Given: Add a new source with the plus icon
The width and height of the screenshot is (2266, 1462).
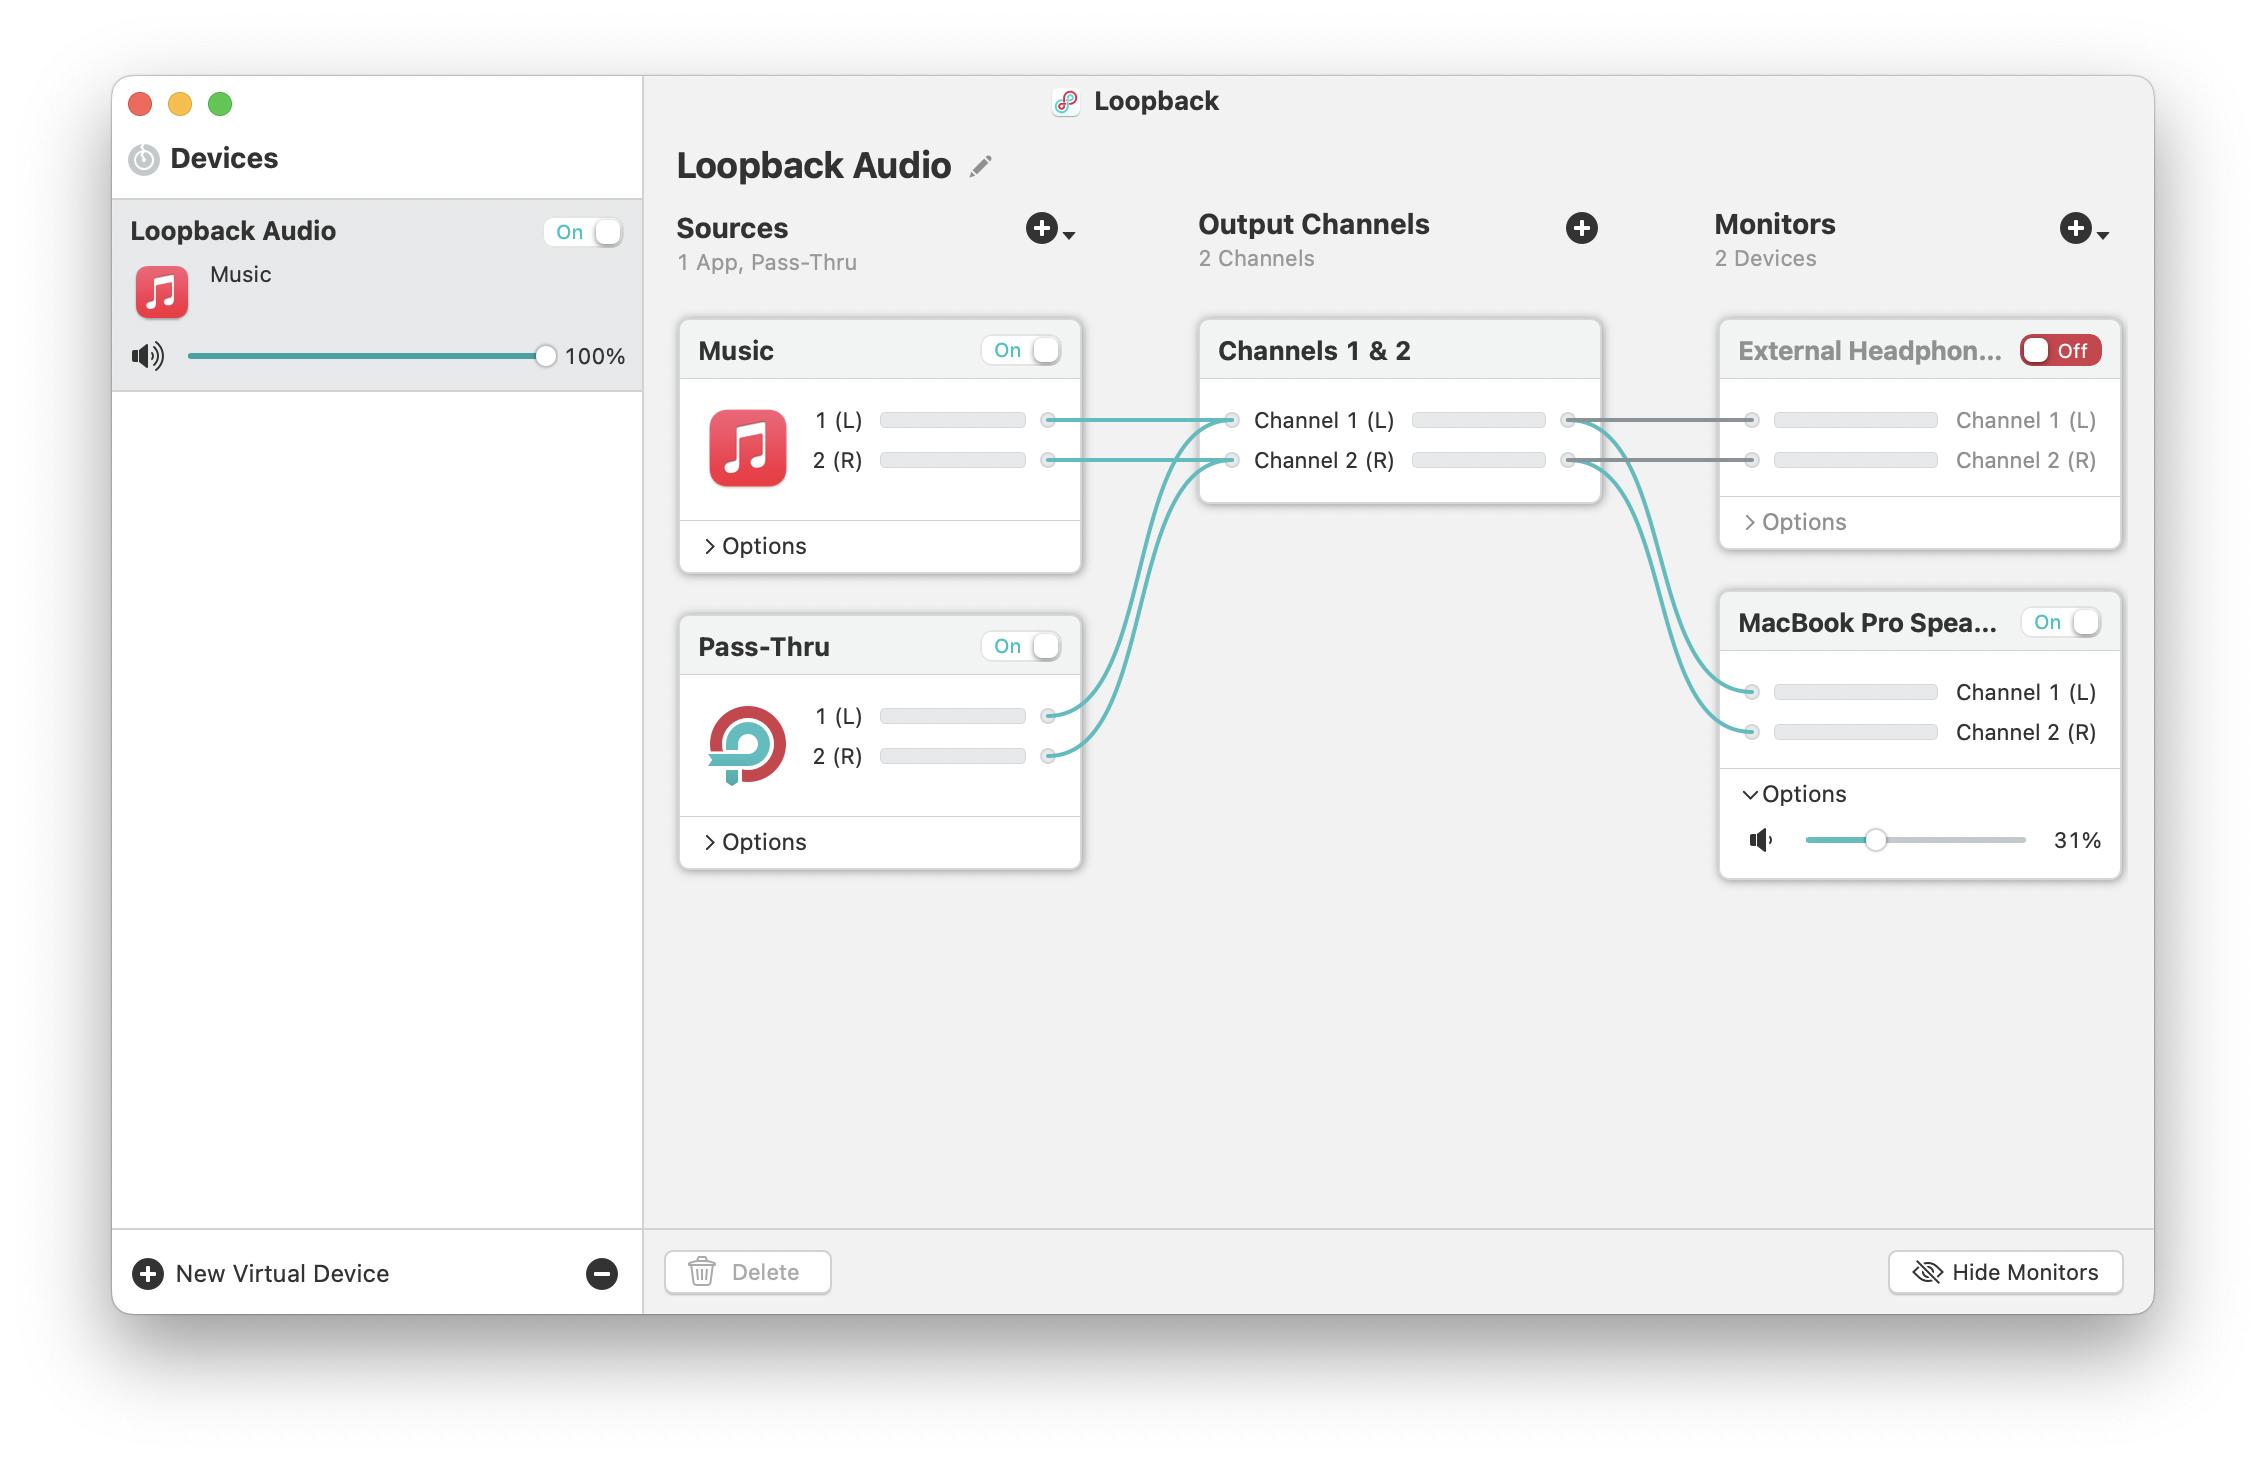Looking at the screenshot, I should pyautogui.click(x=1042, y=229).
